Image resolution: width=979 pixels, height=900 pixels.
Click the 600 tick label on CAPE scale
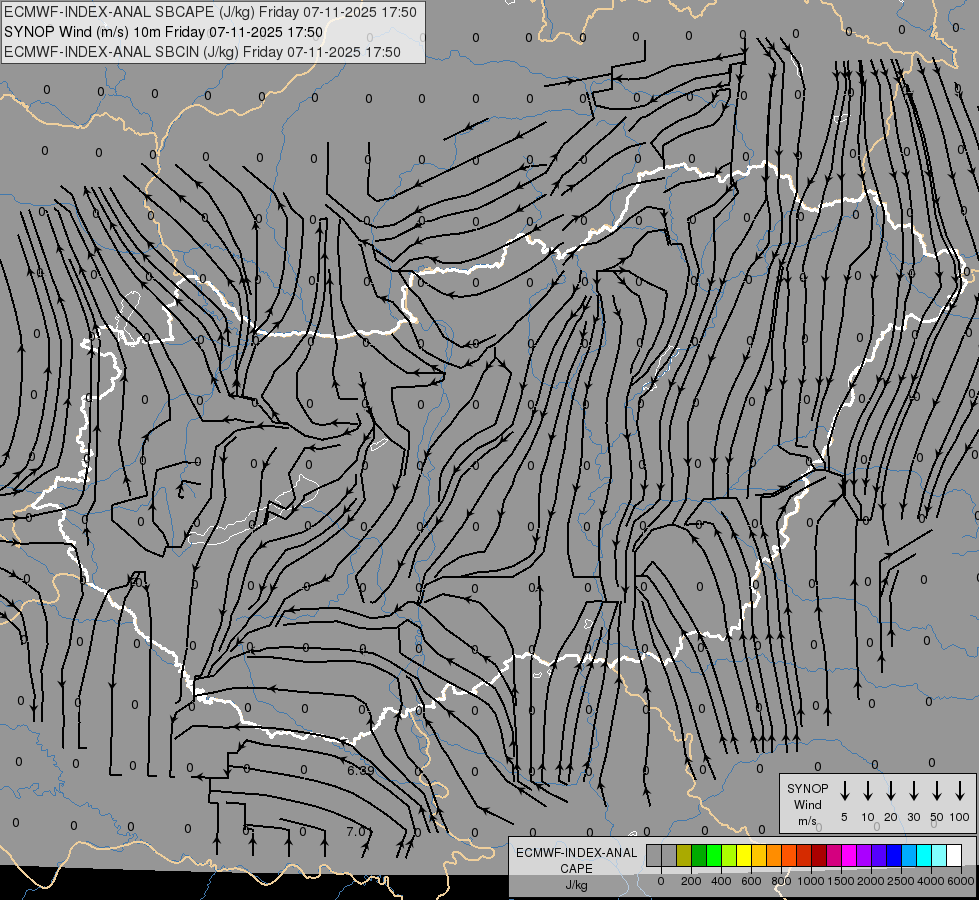click(x=751, y=881)
